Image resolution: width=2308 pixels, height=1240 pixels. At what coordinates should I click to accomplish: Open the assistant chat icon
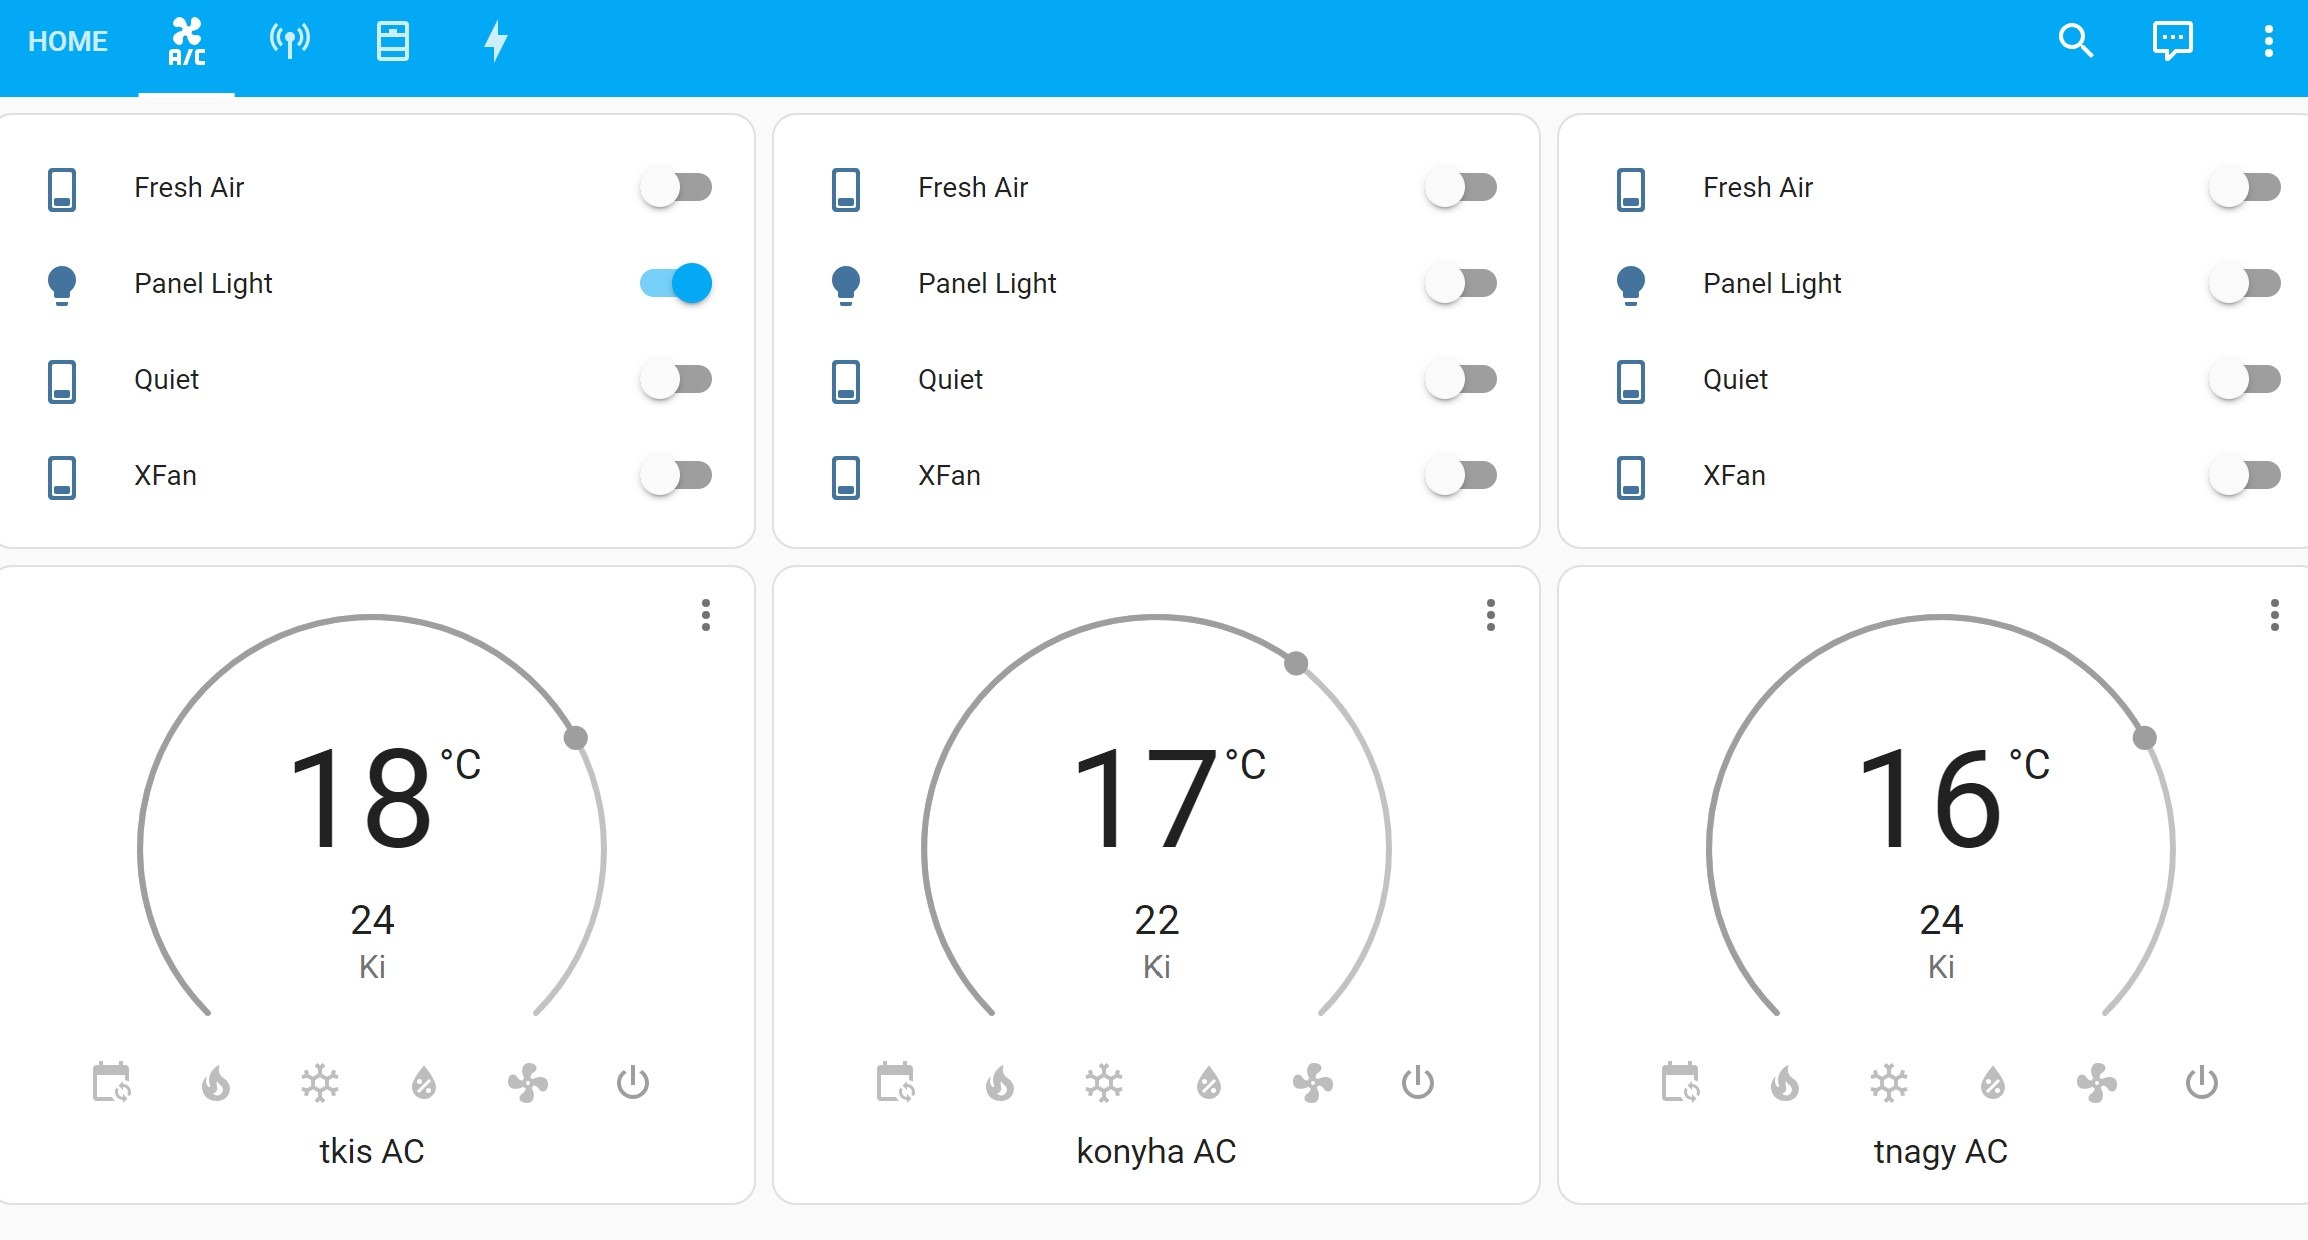coord(2172,41)
